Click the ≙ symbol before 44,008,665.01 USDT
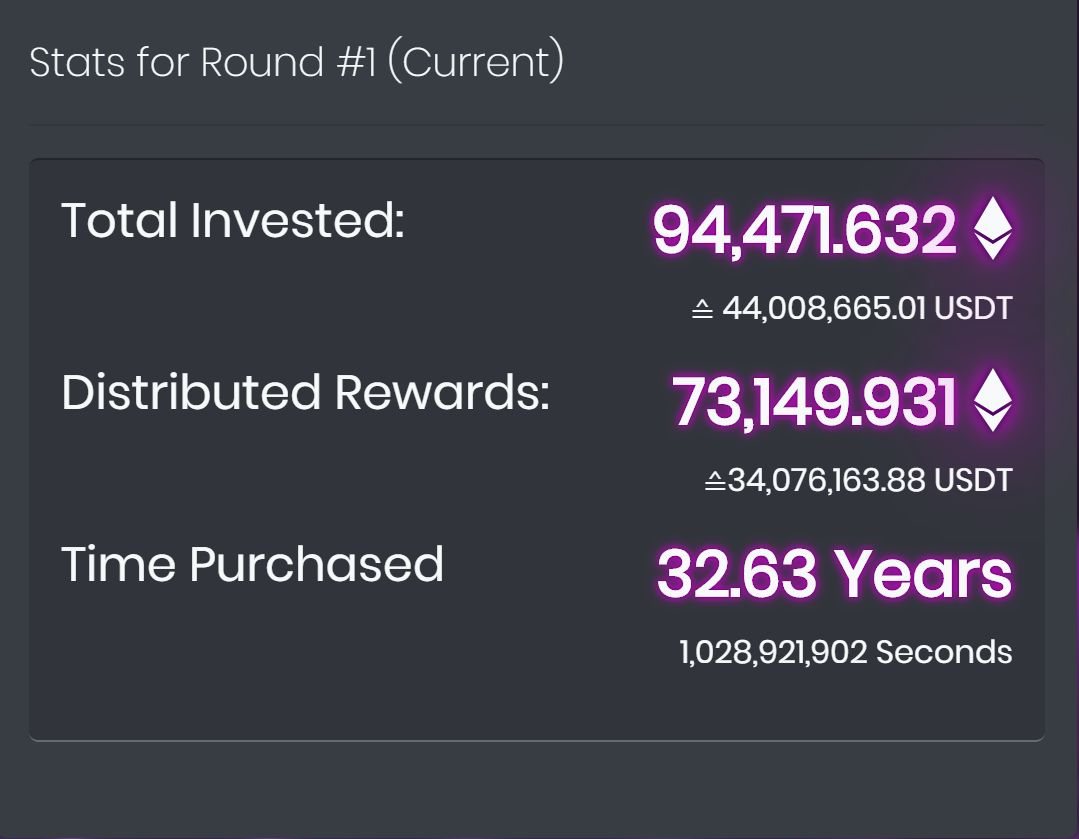The height and width of the screenshot is (839, 1079). pyautogui.click(x=702, y=309)
